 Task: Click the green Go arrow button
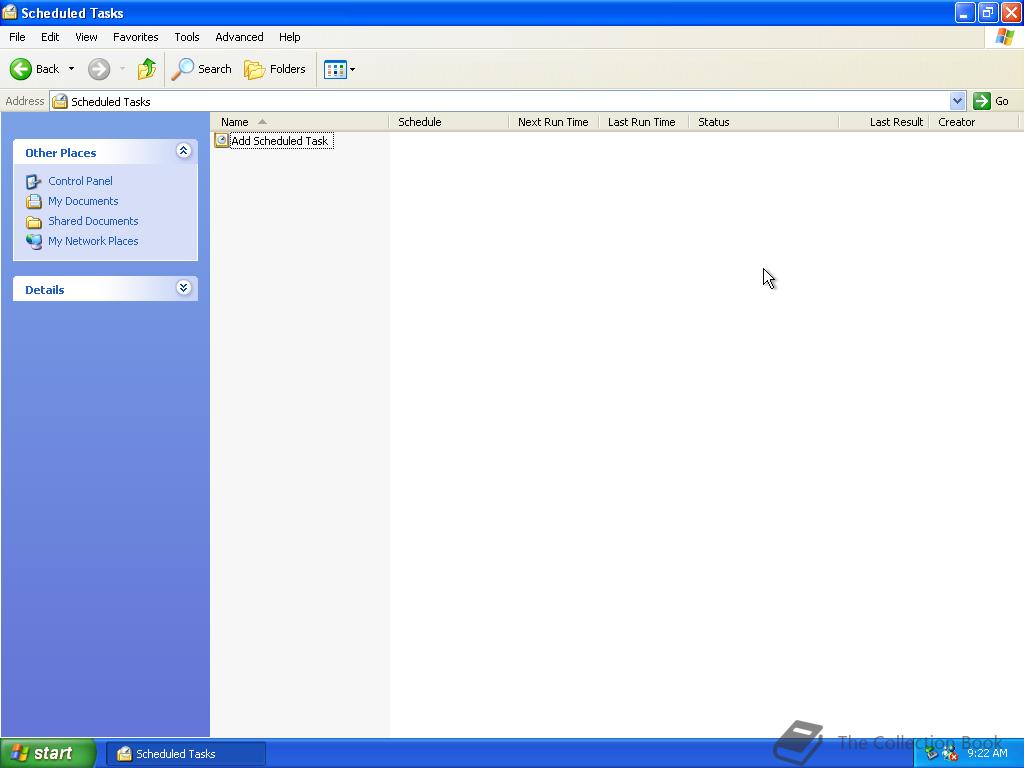[x=982, y=101]
